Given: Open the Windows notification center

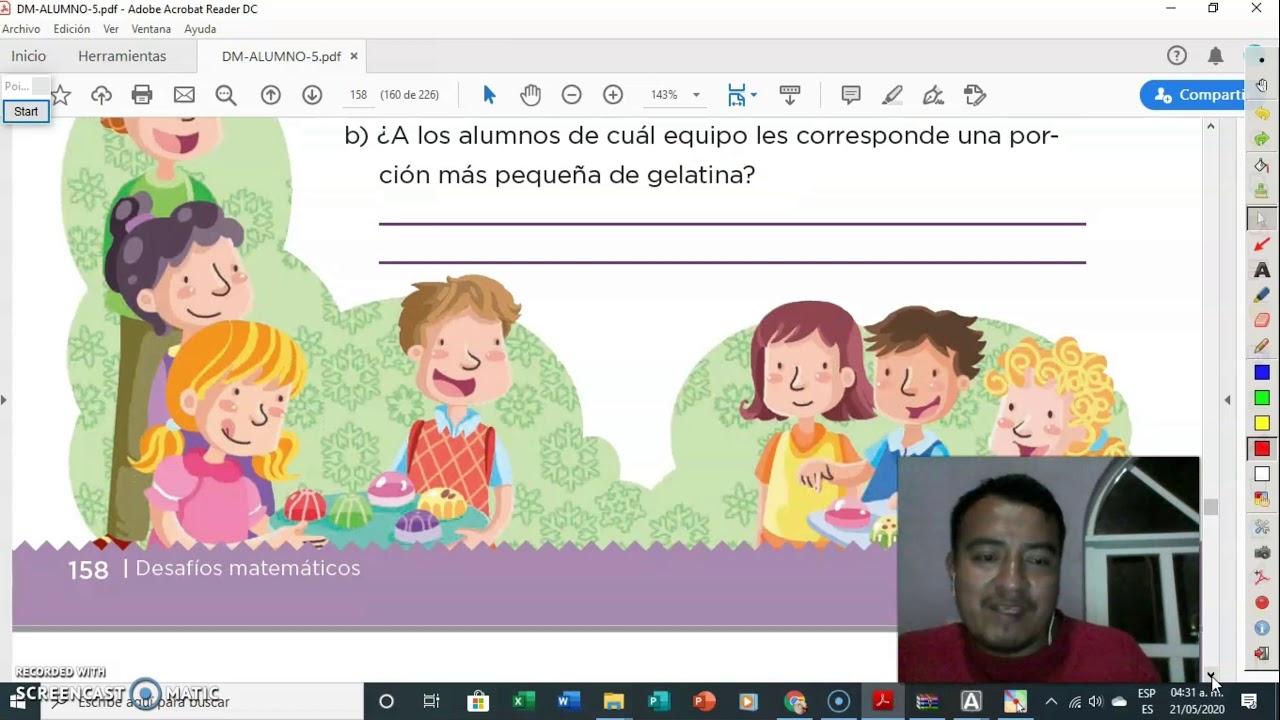Looking at the screenshot, I should pyautogui.click(x=1249, y=701).
